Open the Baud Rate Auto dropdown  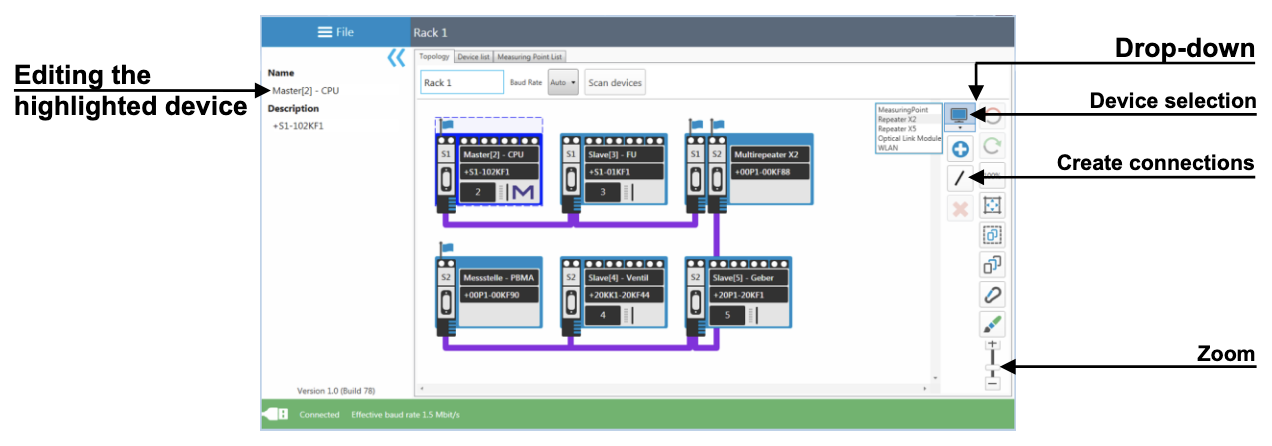[564, 83]
